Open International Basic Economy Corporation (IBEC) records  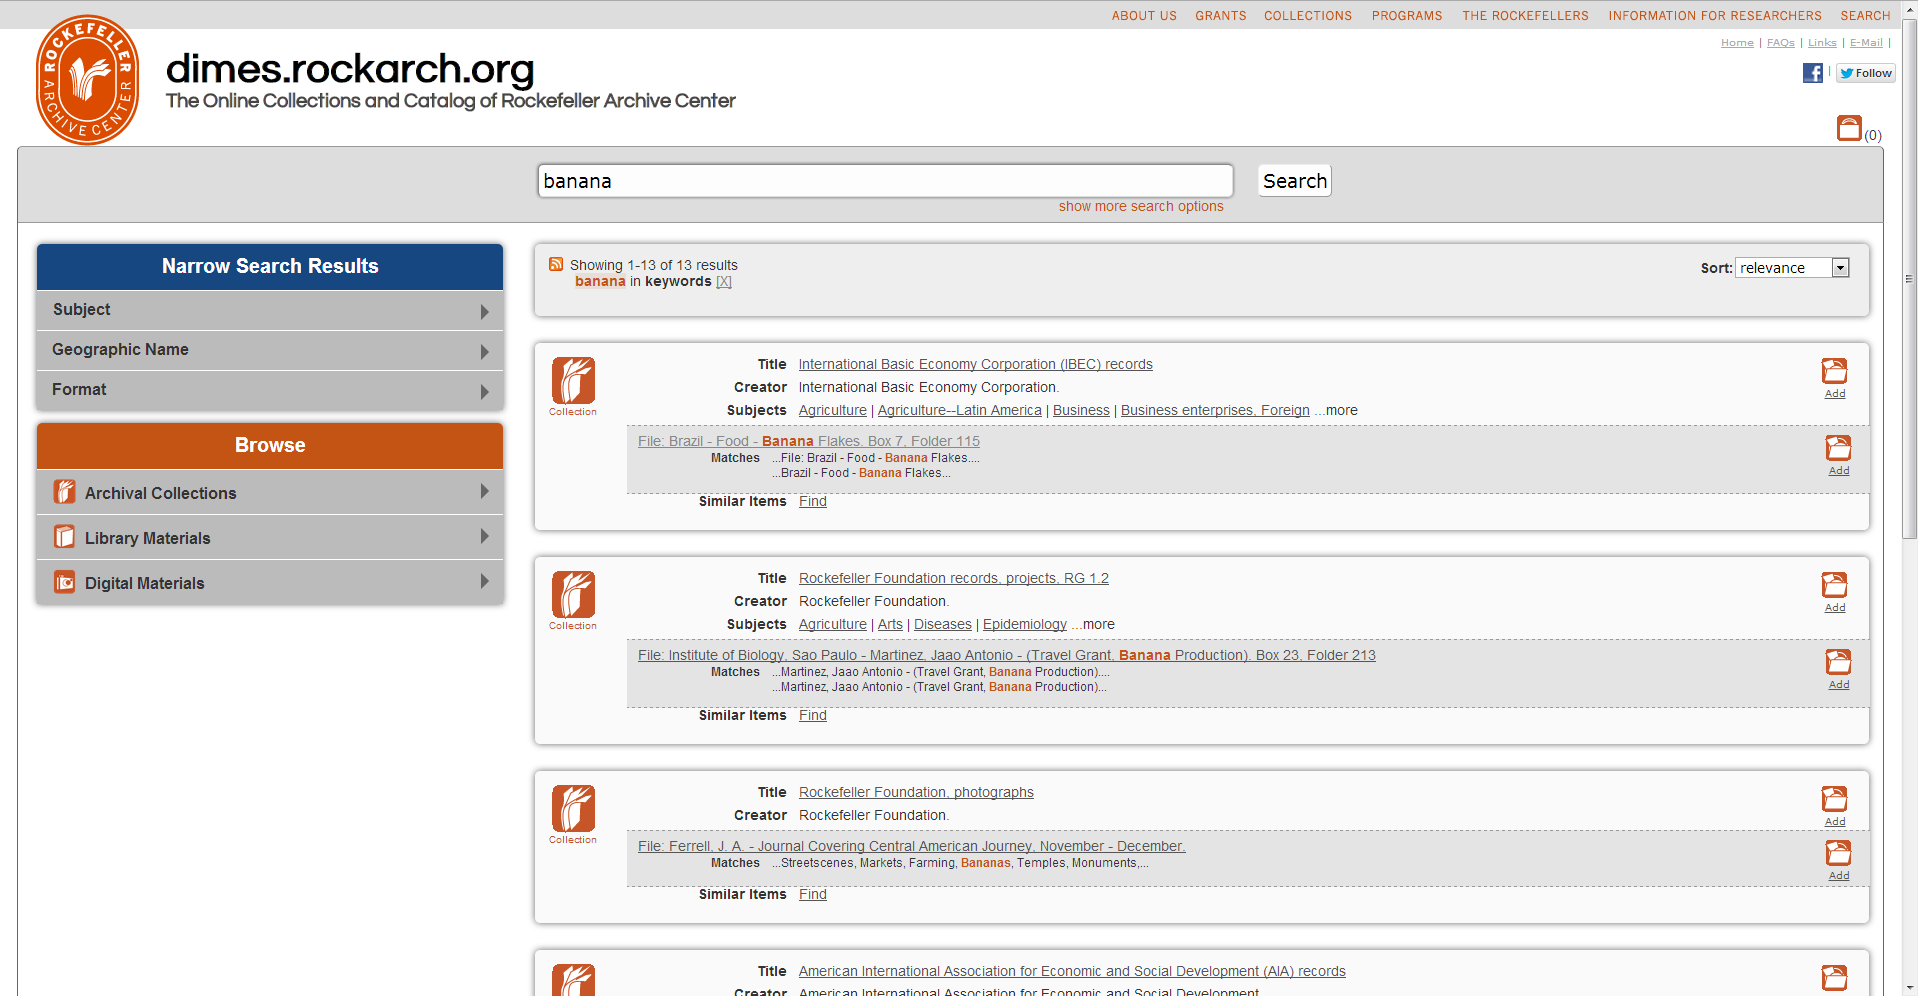coord(975,364)
